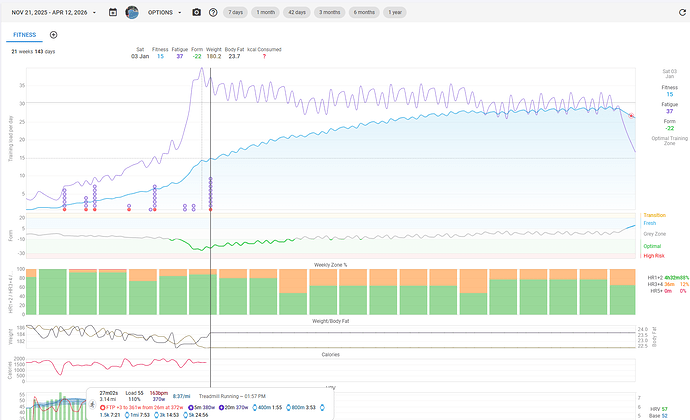Image resolution: width=690 pixels, height=420 pixels.
Task: Add a new chart tab with plus icon
Action: point(54,34)
